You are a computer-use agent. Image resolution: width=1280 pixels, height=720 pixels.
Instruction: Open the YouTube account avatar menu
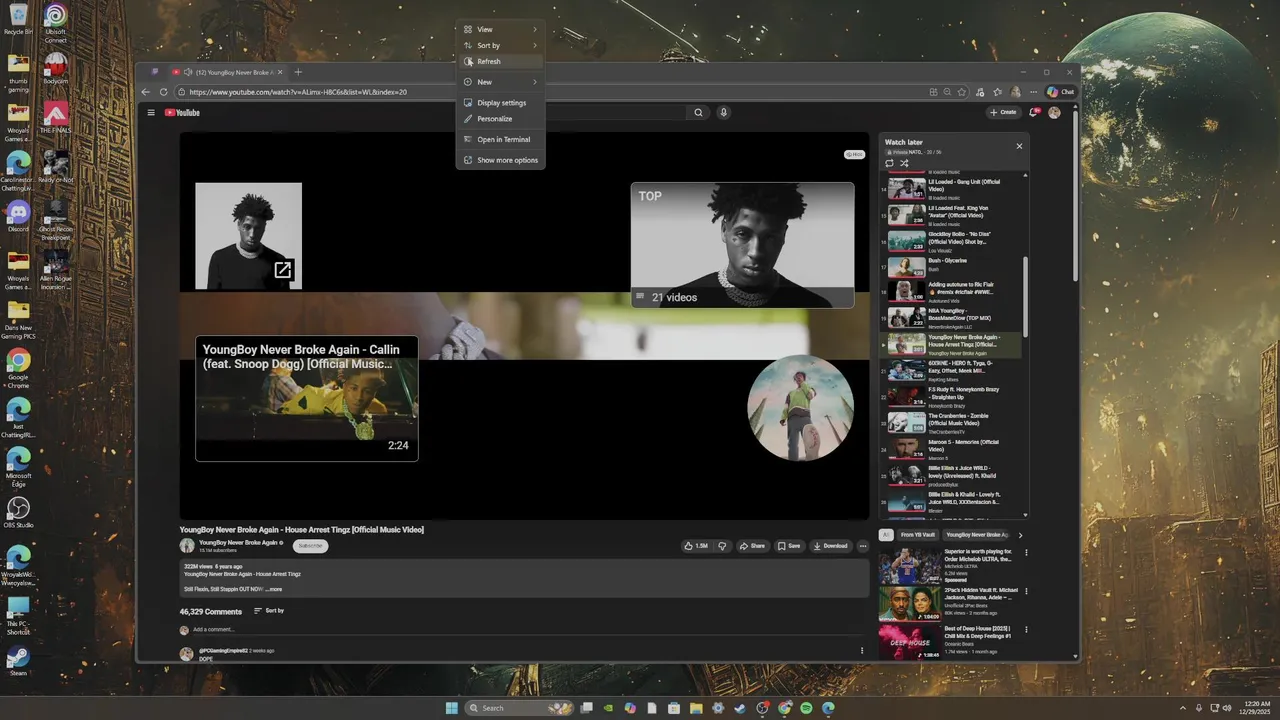point(1054,113)
